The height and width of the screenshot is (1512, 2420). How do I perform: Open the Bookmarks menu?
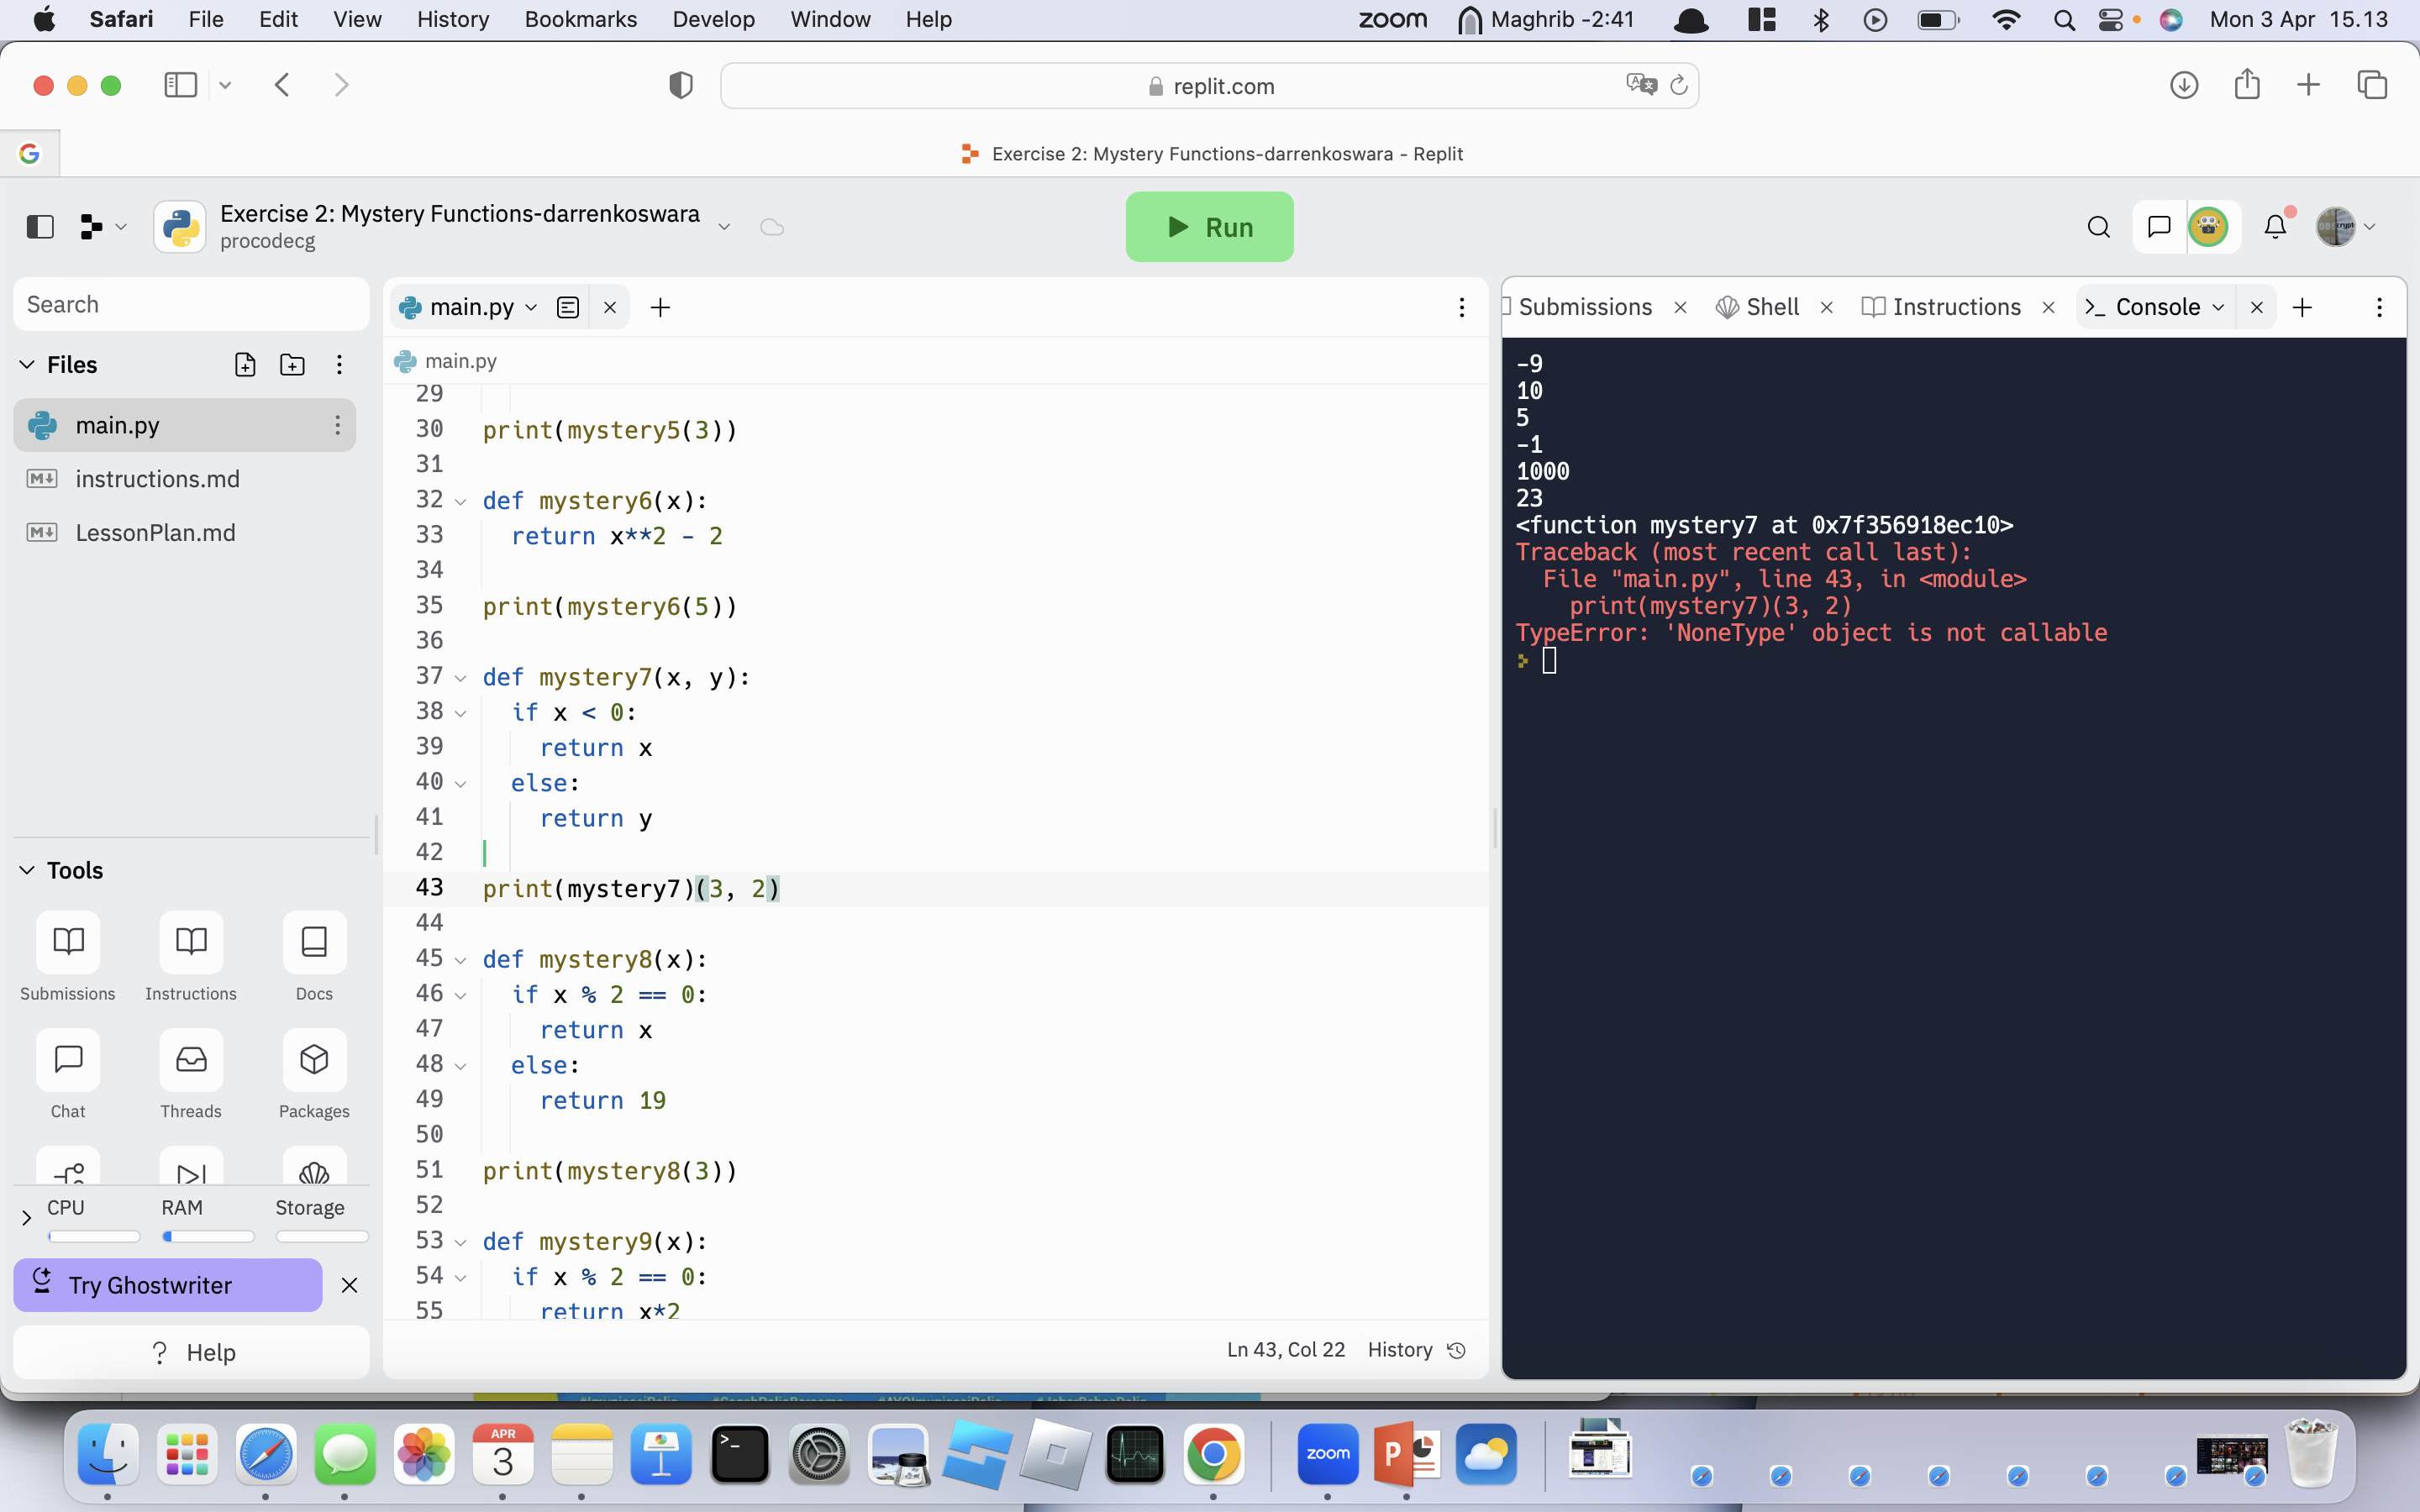tap(580, 19)
